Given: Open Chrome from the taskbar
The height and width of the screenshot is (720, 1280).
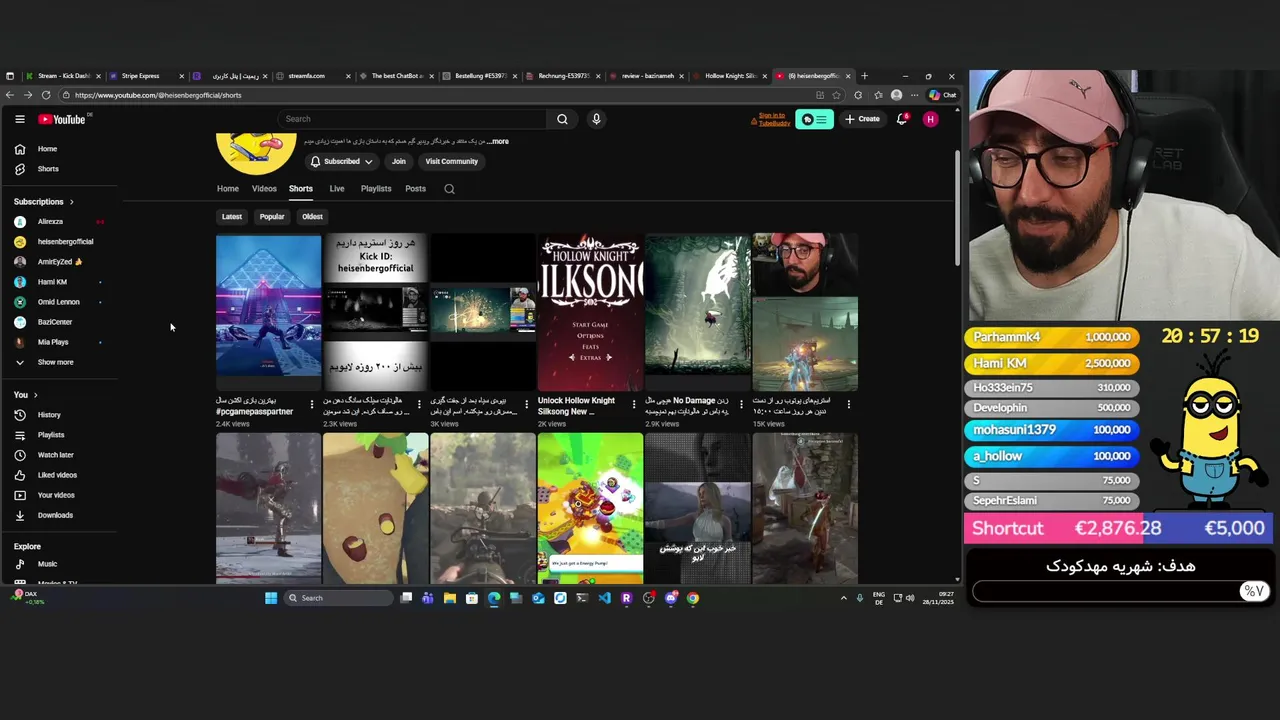Looking at the screenshot, I should tap(693, 598).
